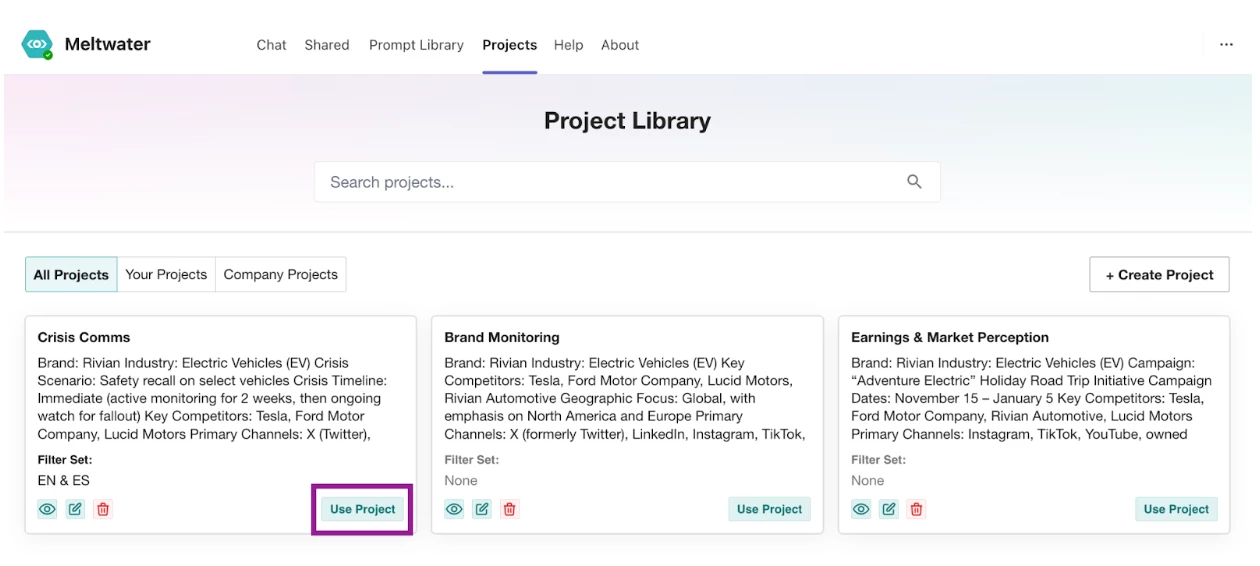The height and width of the screenshot is (566, 1260).
Task: Delete the Crisis Comms project
Action: pos(103,509)
